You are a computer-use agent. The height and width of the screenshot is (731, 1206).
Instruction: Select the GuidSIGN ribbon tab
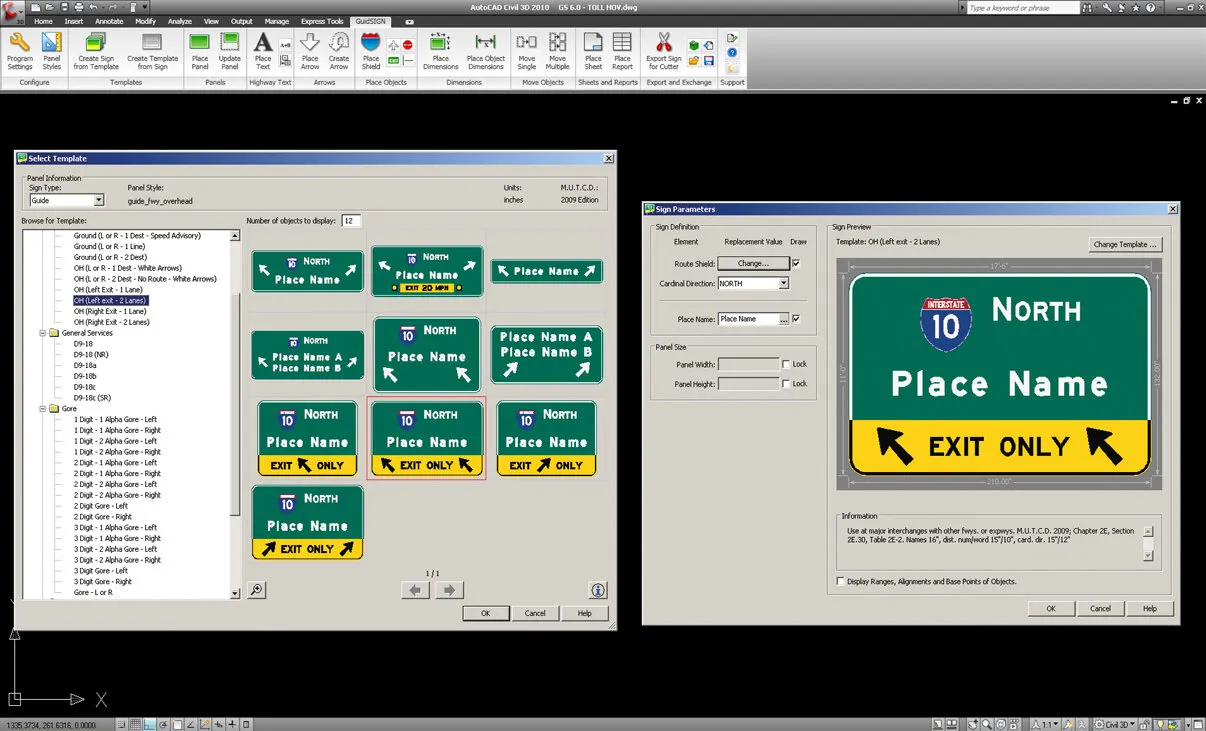pyautogui.click(x=370, y=21)
